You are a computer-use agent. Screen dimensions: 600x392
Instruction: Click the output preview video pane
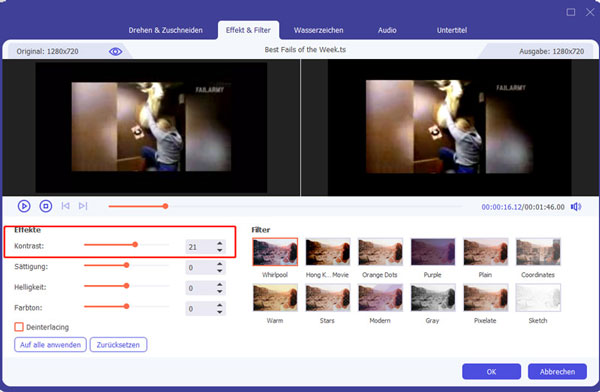(450, 127)
